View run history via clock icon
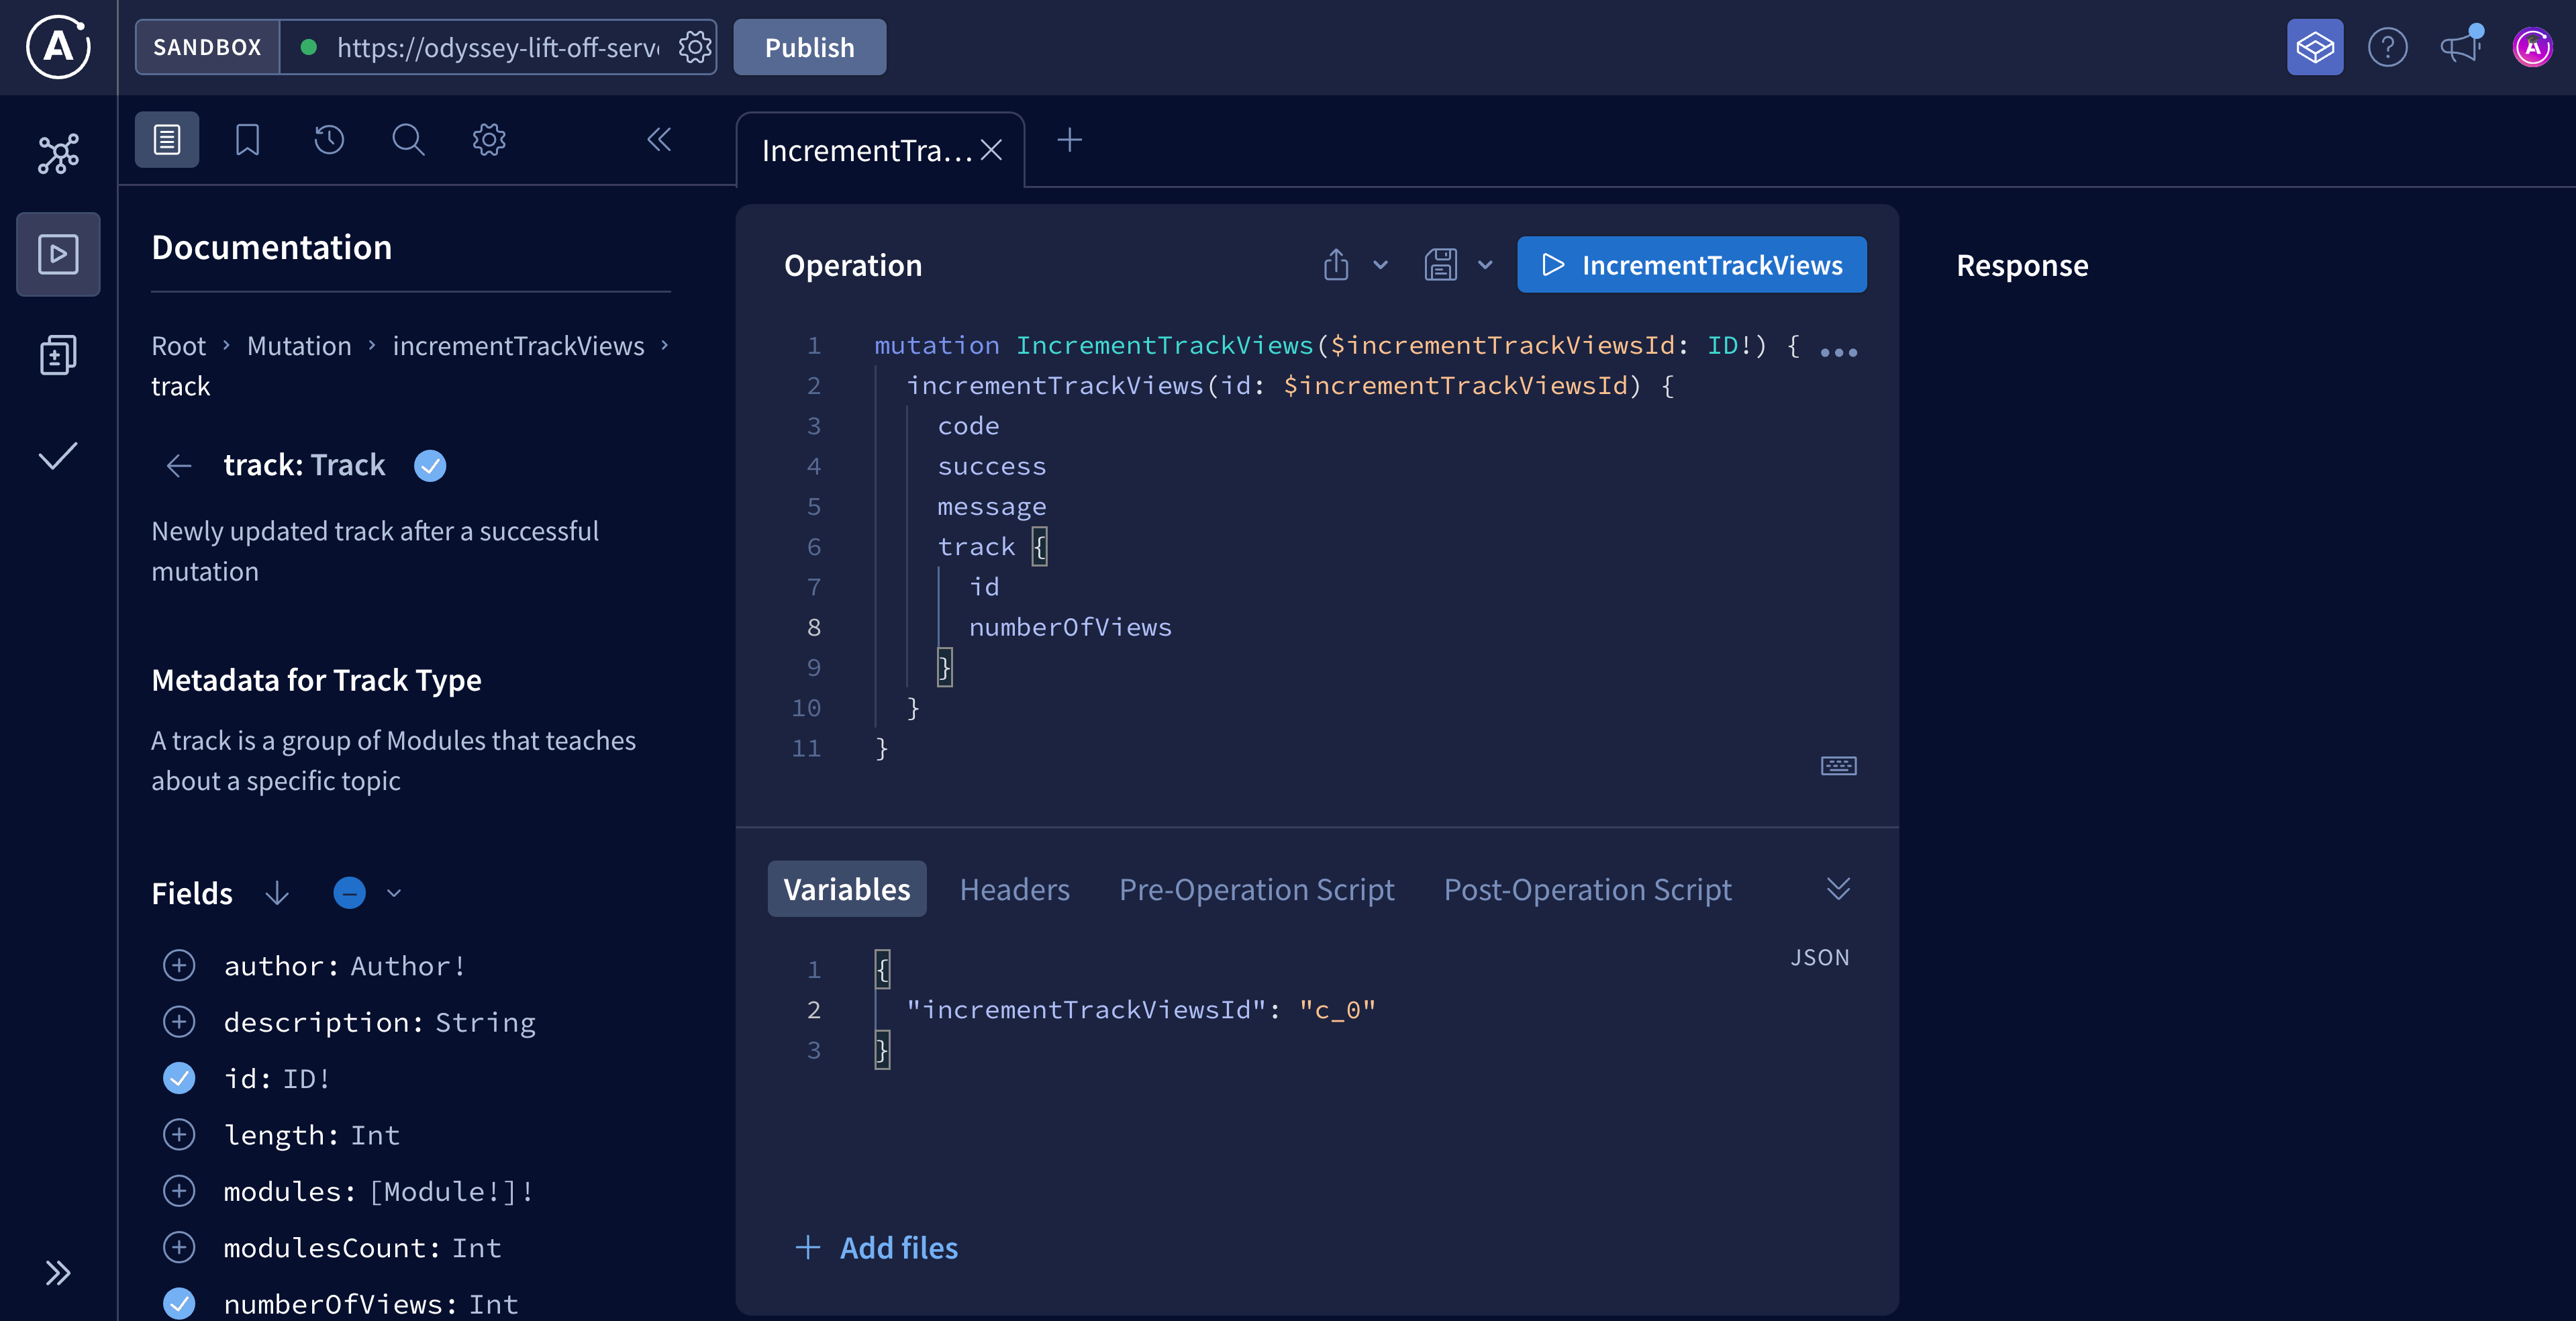This screenshot has width=2576, height=1321. pyautogui.click(x=328, y=139)
